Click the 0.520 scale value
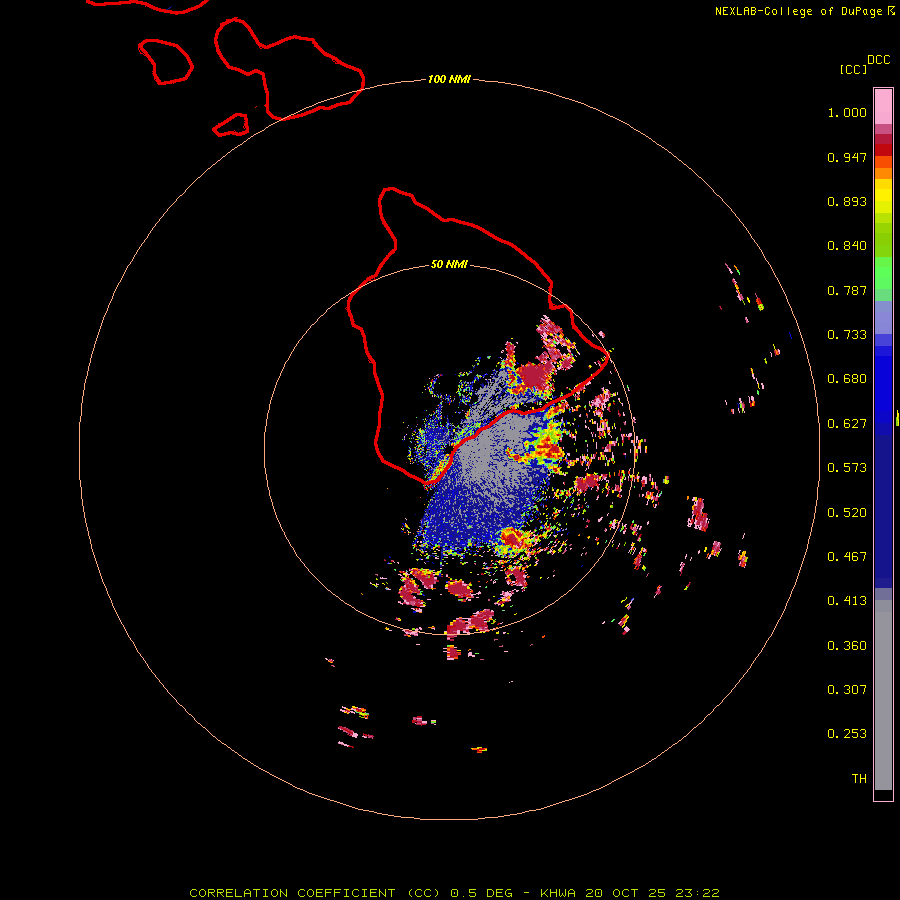The width and height of the screenshot is (900, 900). [847, 513]
